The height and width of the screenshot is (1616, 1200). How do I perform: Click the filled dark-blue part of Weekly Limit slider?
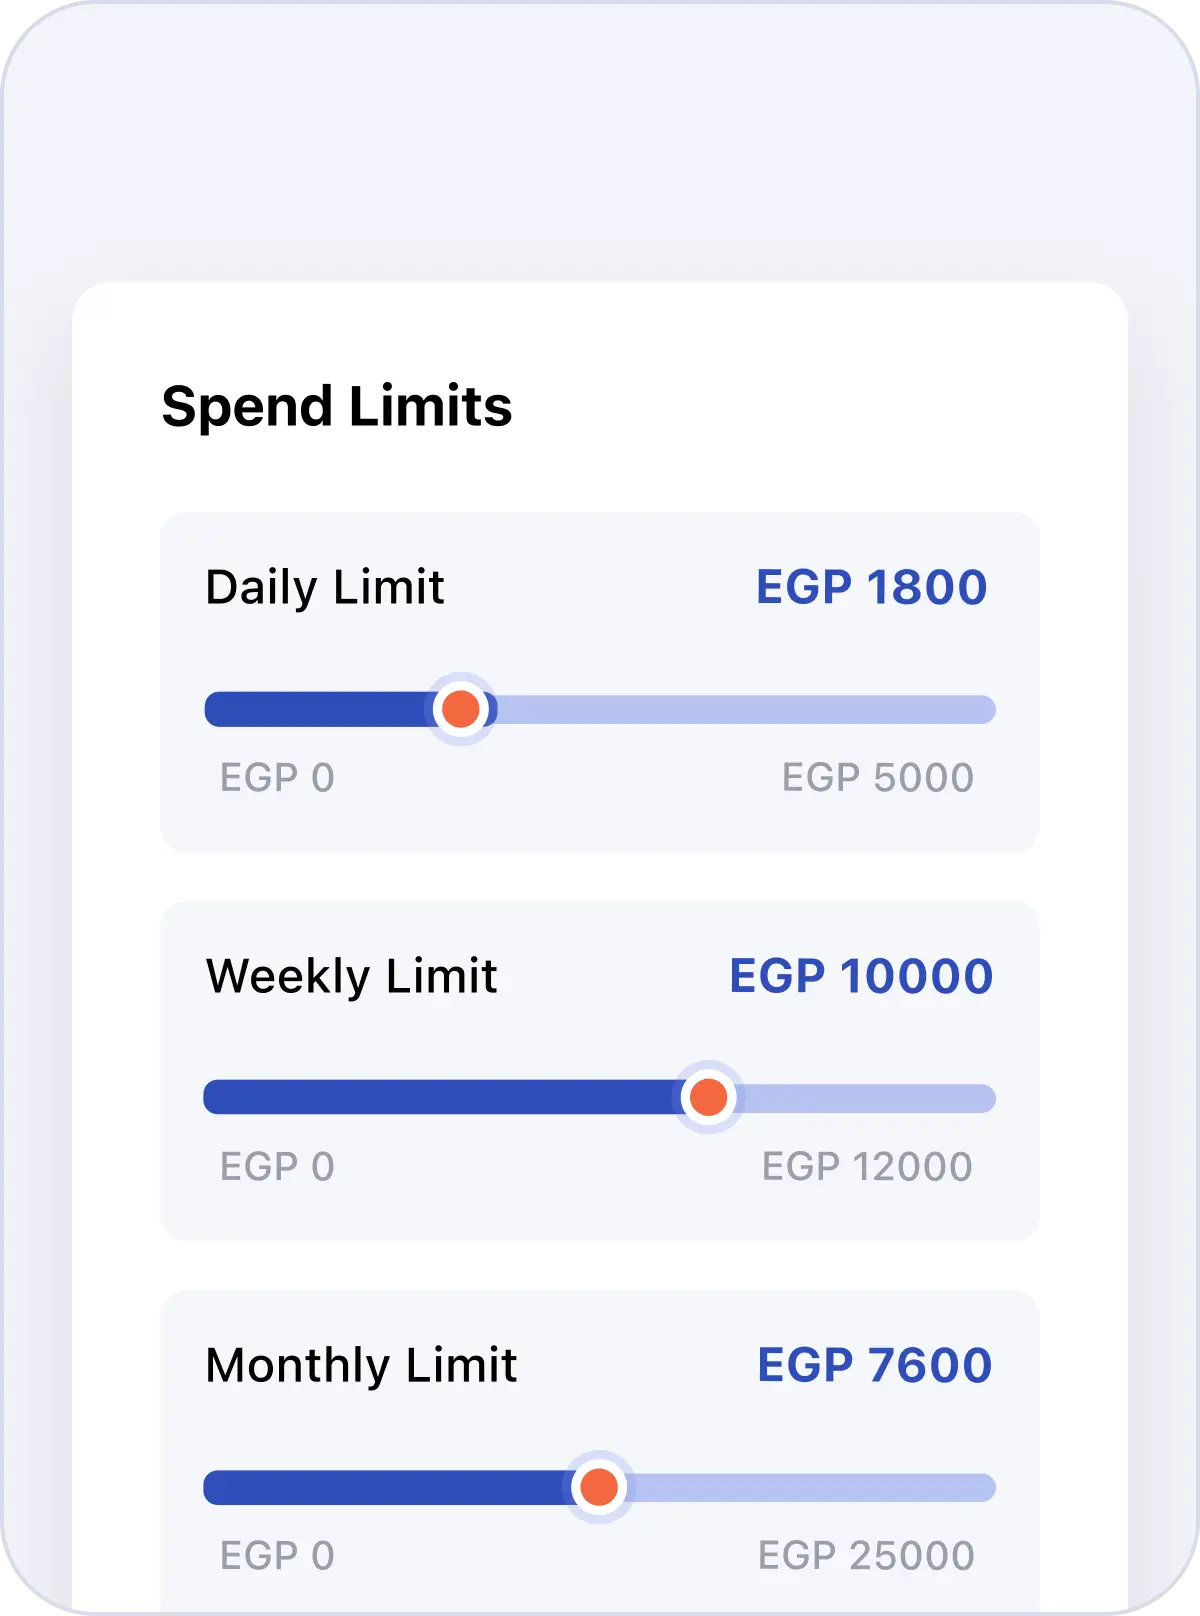[x=440, y=1098]
